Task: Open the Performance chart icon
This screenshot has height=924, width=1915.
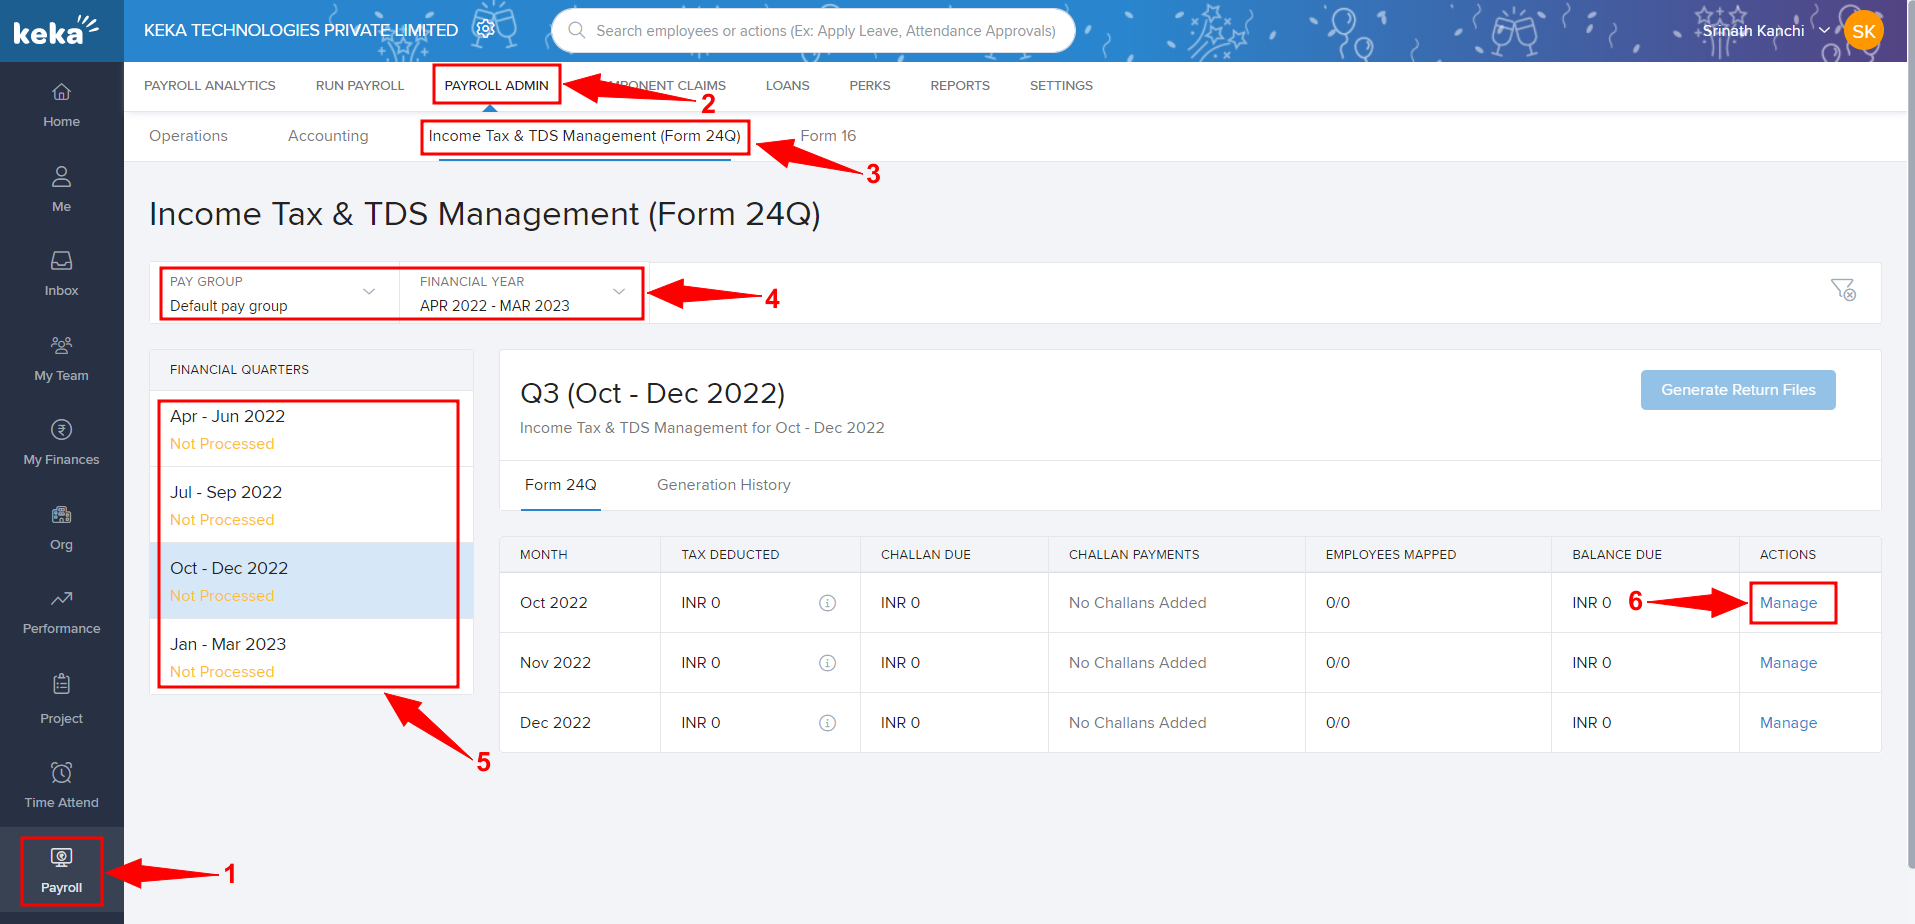Action: [61, 599]
